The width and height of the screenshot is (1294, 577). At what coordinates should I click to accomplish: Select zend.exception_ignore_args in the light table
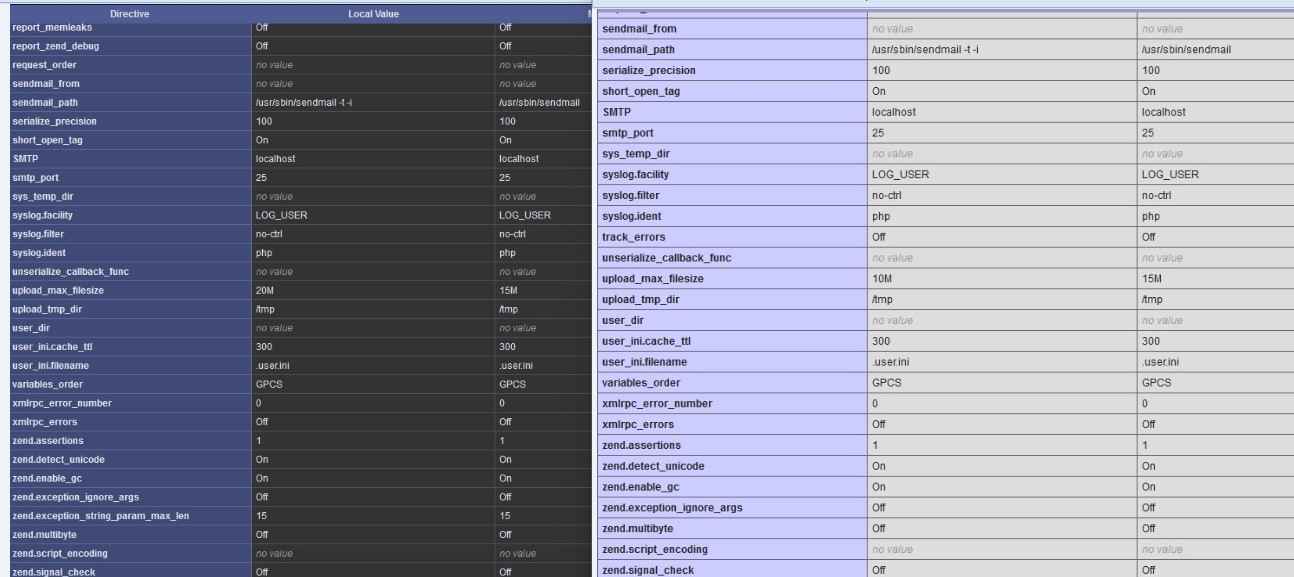(x=673, y=508)
